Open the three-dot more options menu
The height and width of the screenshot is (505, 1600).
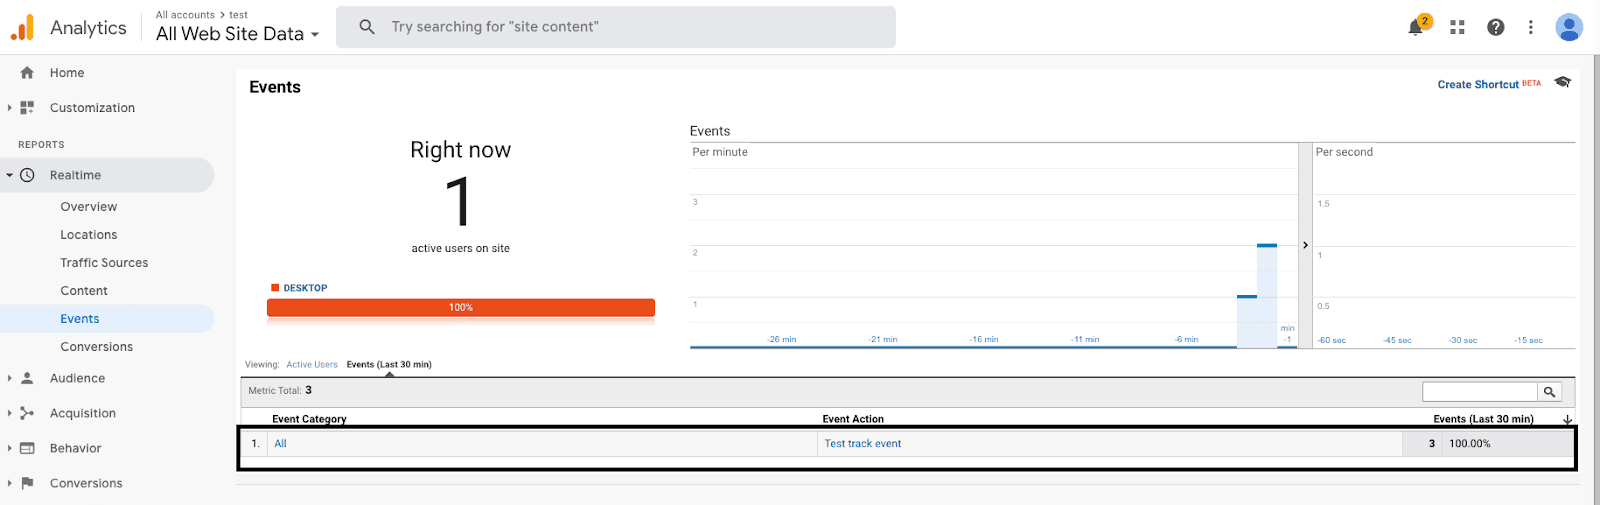pyautogui.click(x=1530, y=28)
